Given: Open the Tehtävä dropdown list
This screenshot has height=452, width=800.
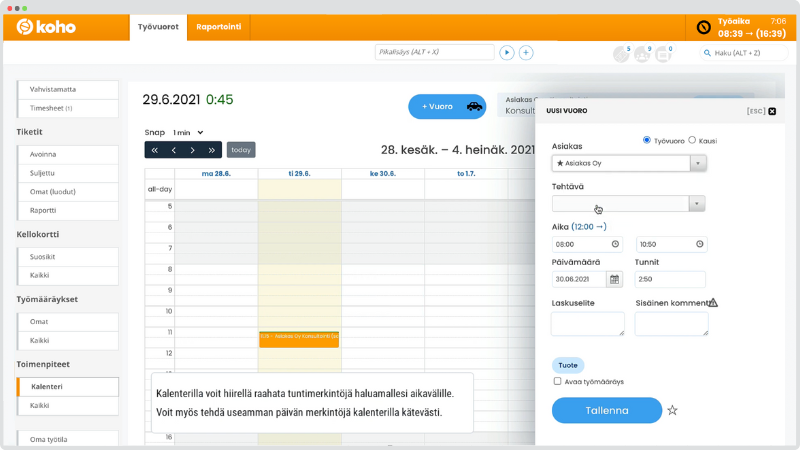Looking at the screenshot, I should coord(697,203).
